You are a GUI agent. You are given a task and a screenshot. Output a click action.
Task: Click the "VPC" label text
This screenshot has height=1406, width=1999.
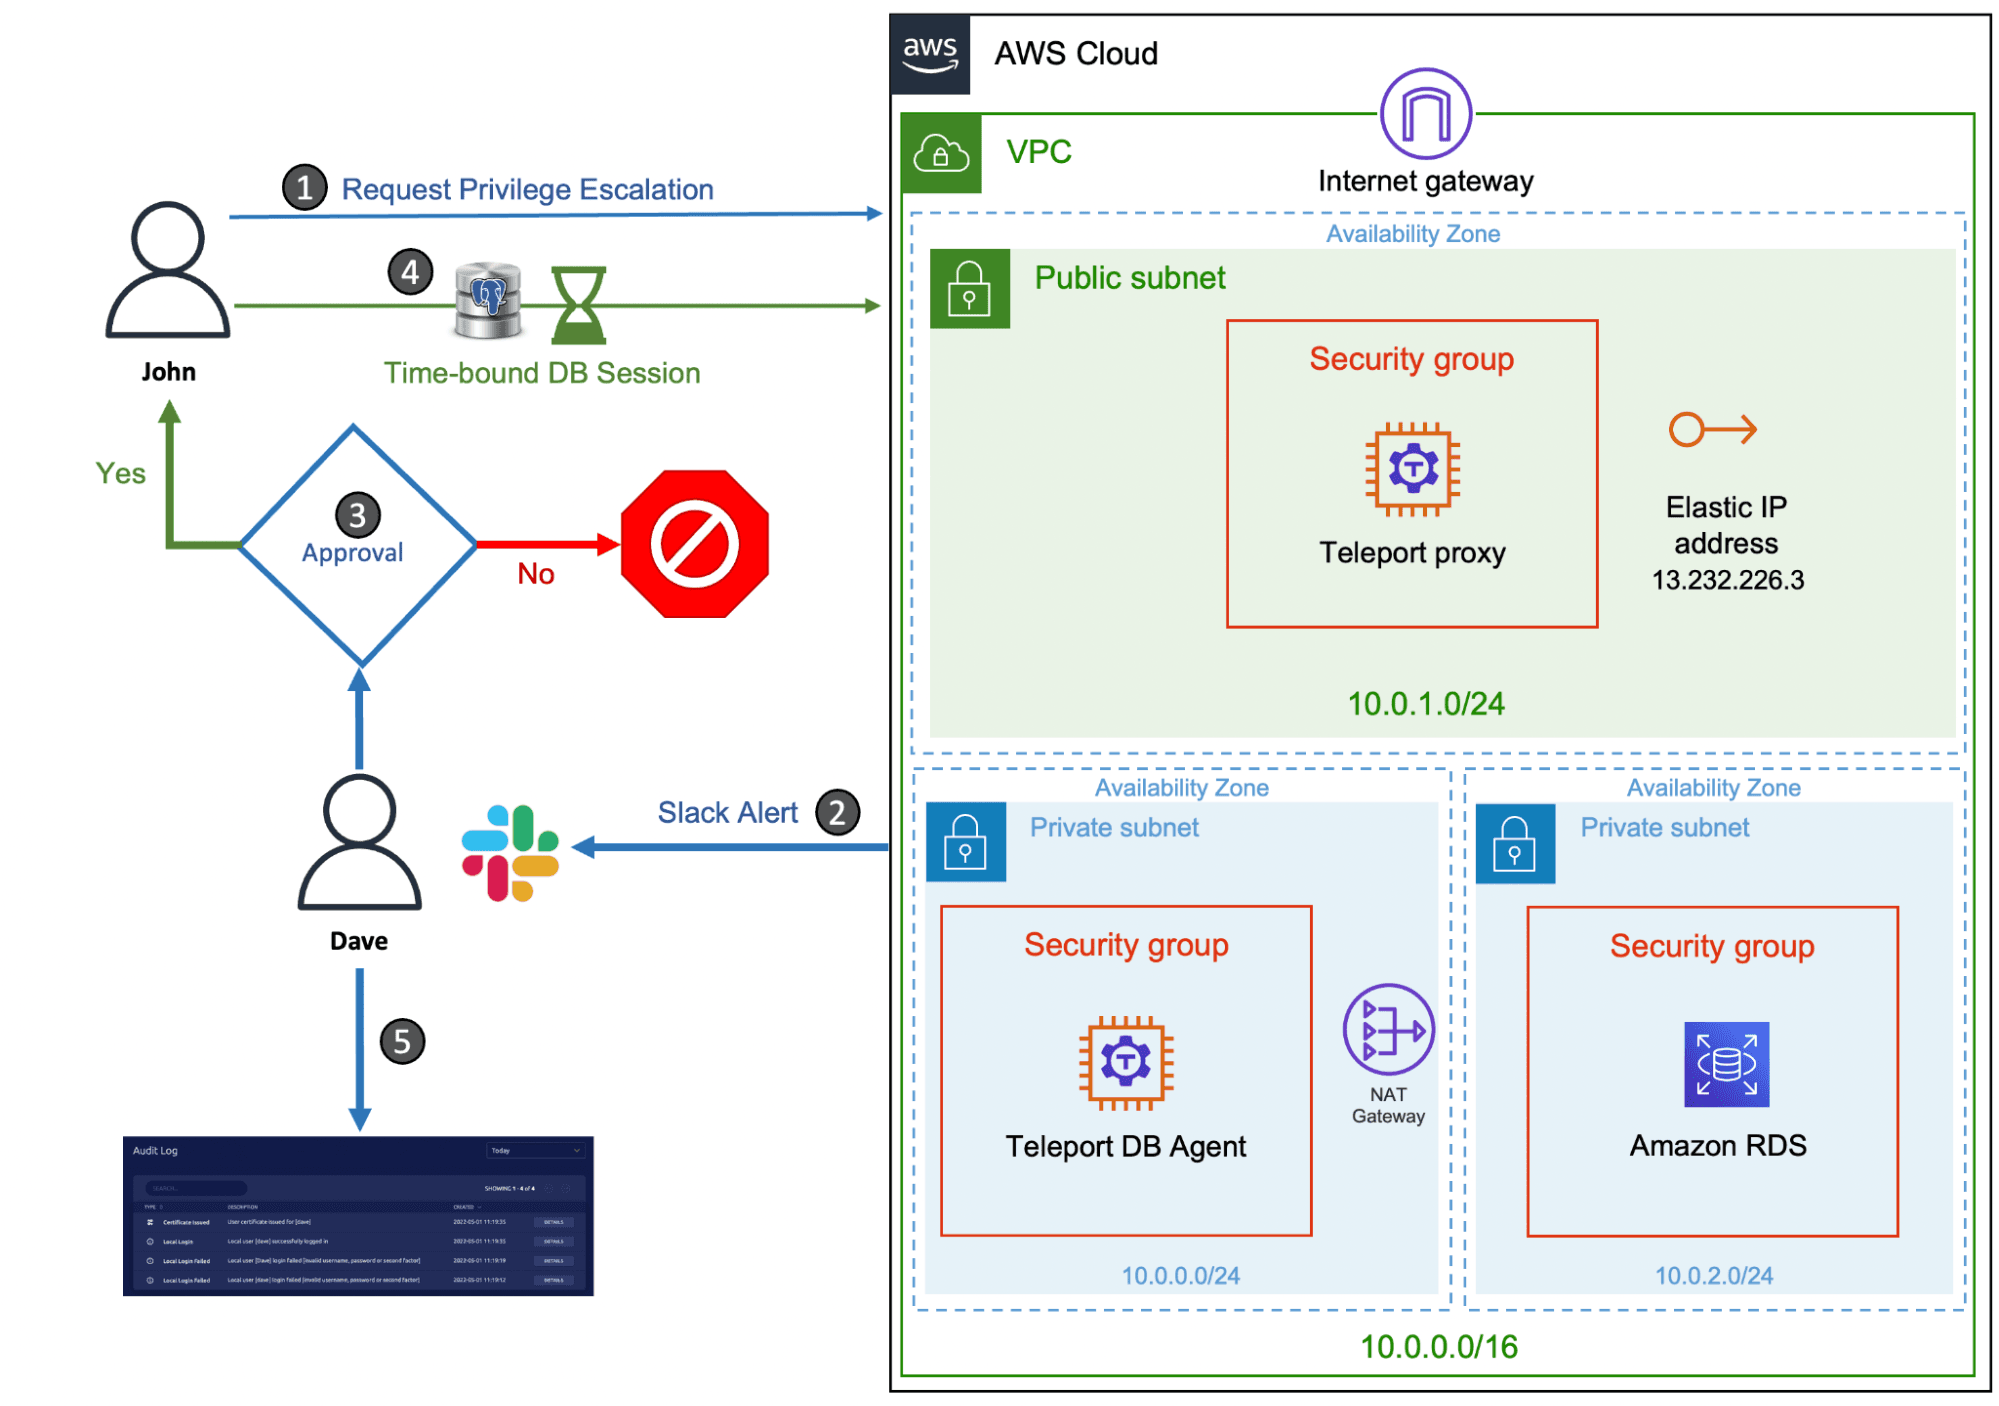point(1038,152)
